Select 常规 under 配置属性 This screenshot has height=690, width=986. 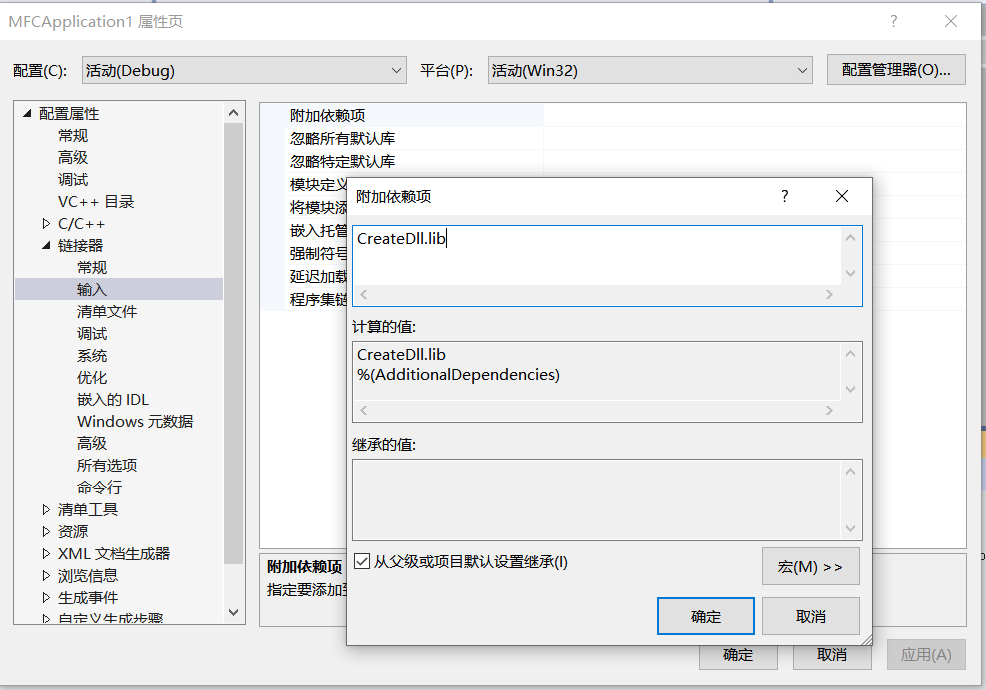click(x=73, y=135)
